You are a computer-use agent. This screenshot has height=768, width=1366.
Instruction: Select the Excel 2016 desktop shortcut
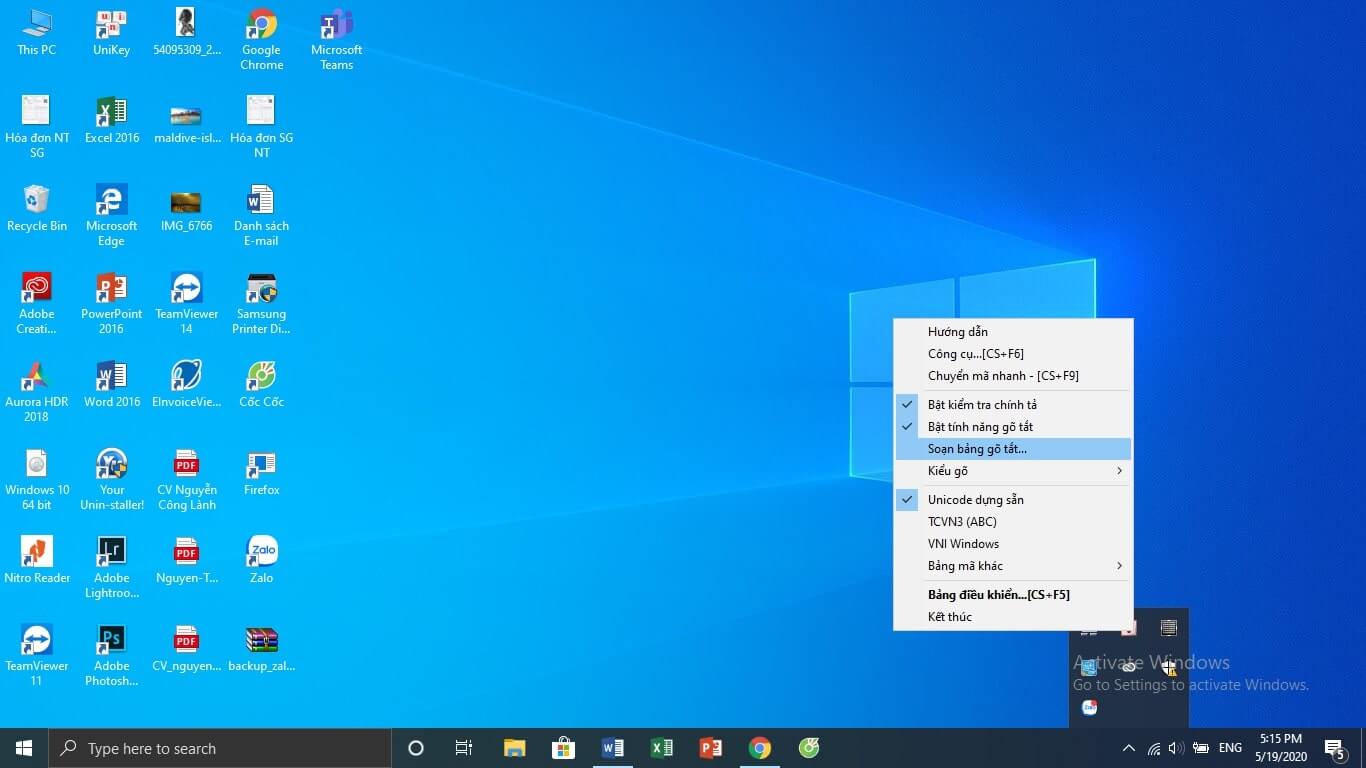[x=112, y=121]
